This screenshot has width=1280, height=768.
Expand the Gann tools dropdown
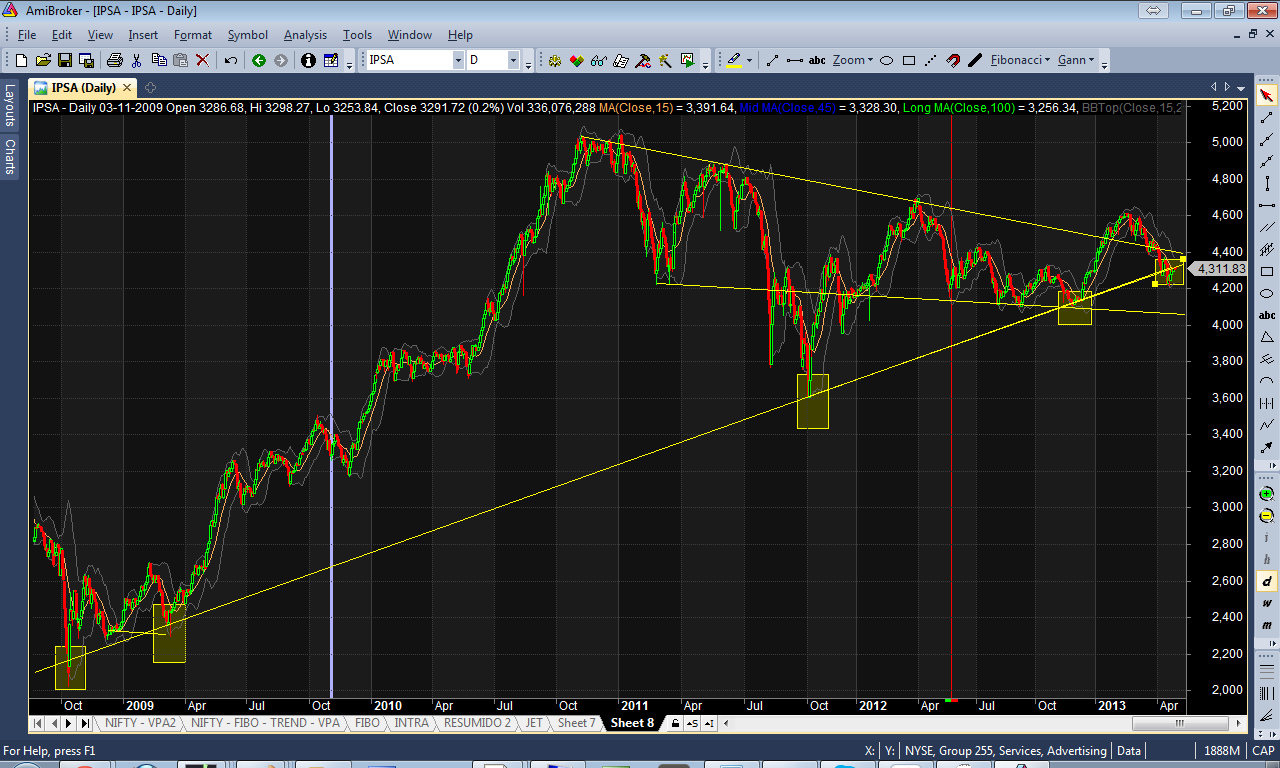(x=1076, y=60)
